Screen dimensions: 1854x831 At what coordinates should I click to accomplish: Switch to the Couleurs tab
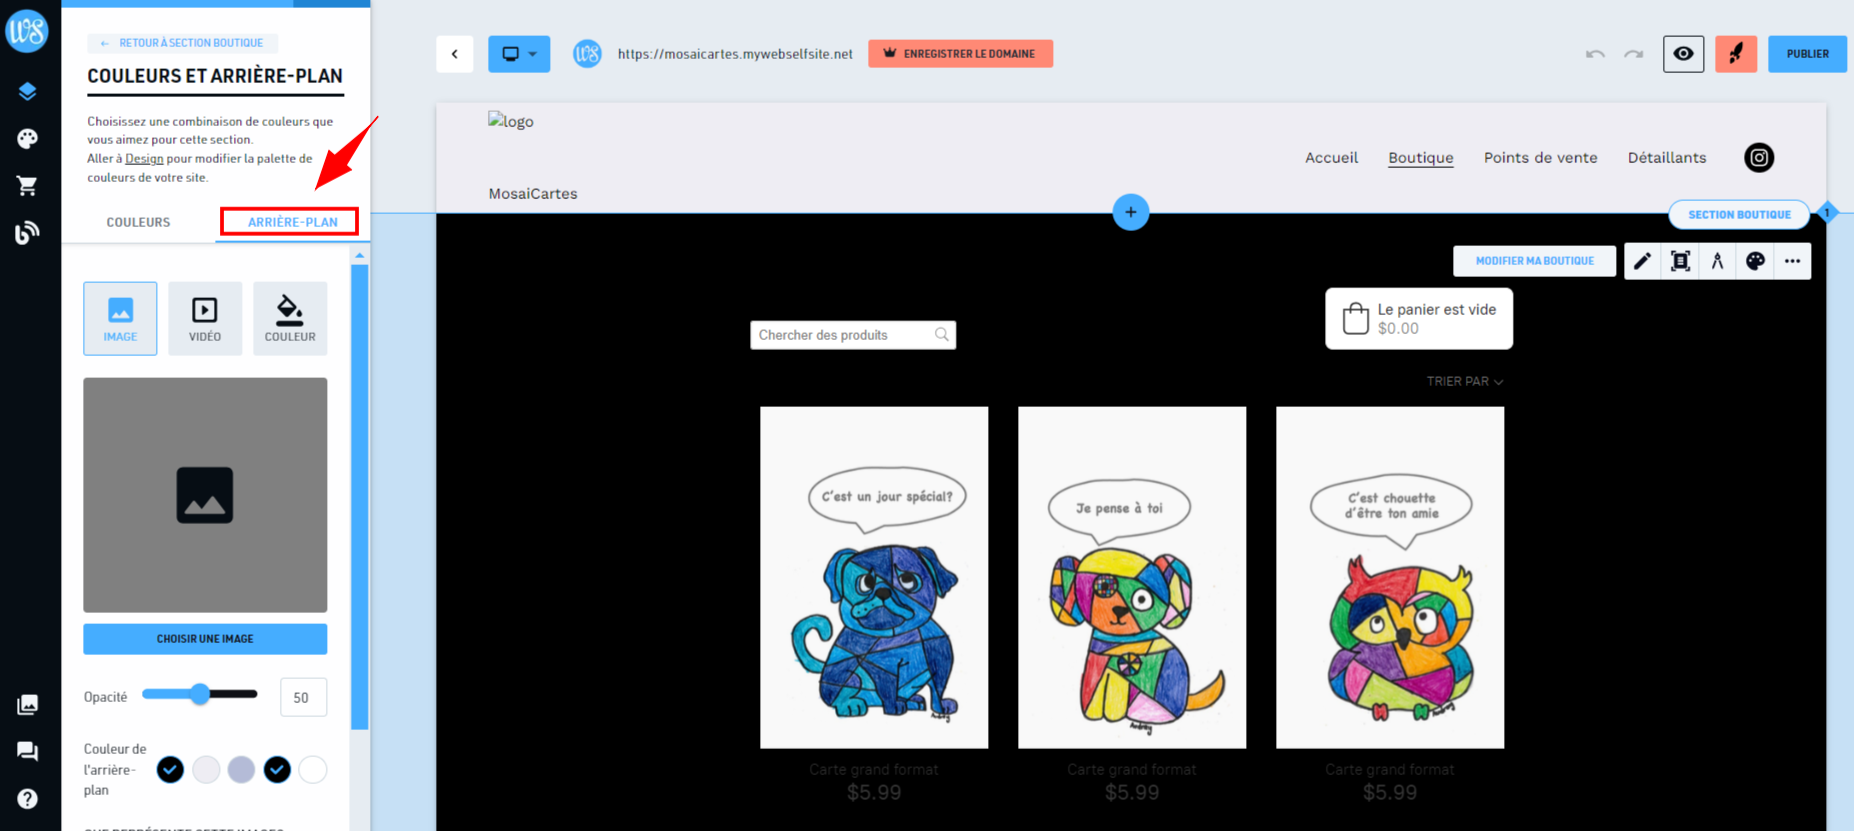[x=138, y=222]
